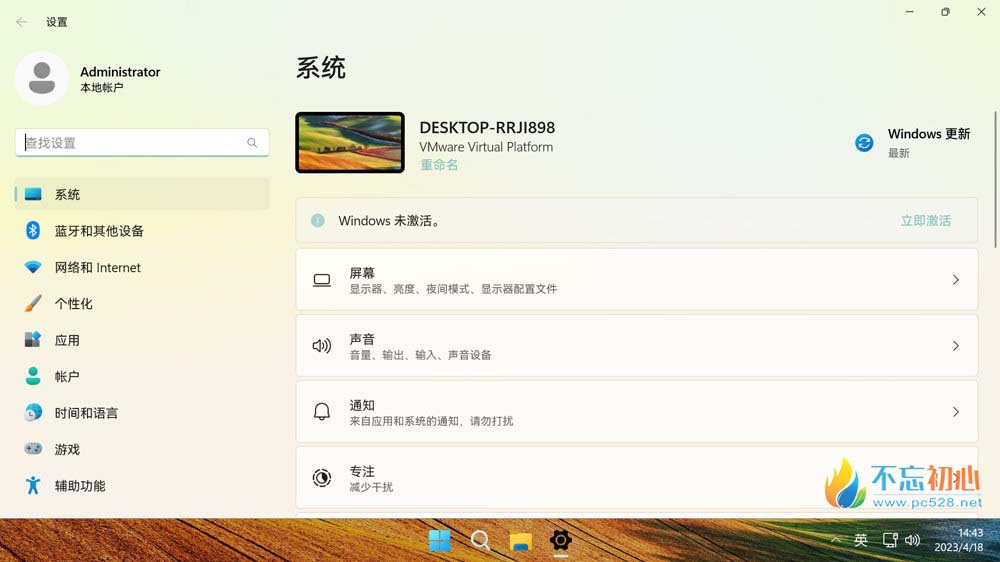Expand the 通知 notifications settings row
1000x562 pixels.
click(x=636, y=412)
